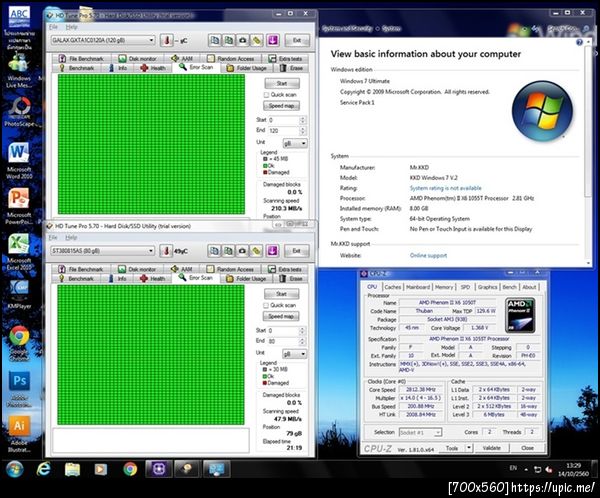The image size is (600, 498).
Task: Open Chrome from the taskbar
Action: click(130, 469)
